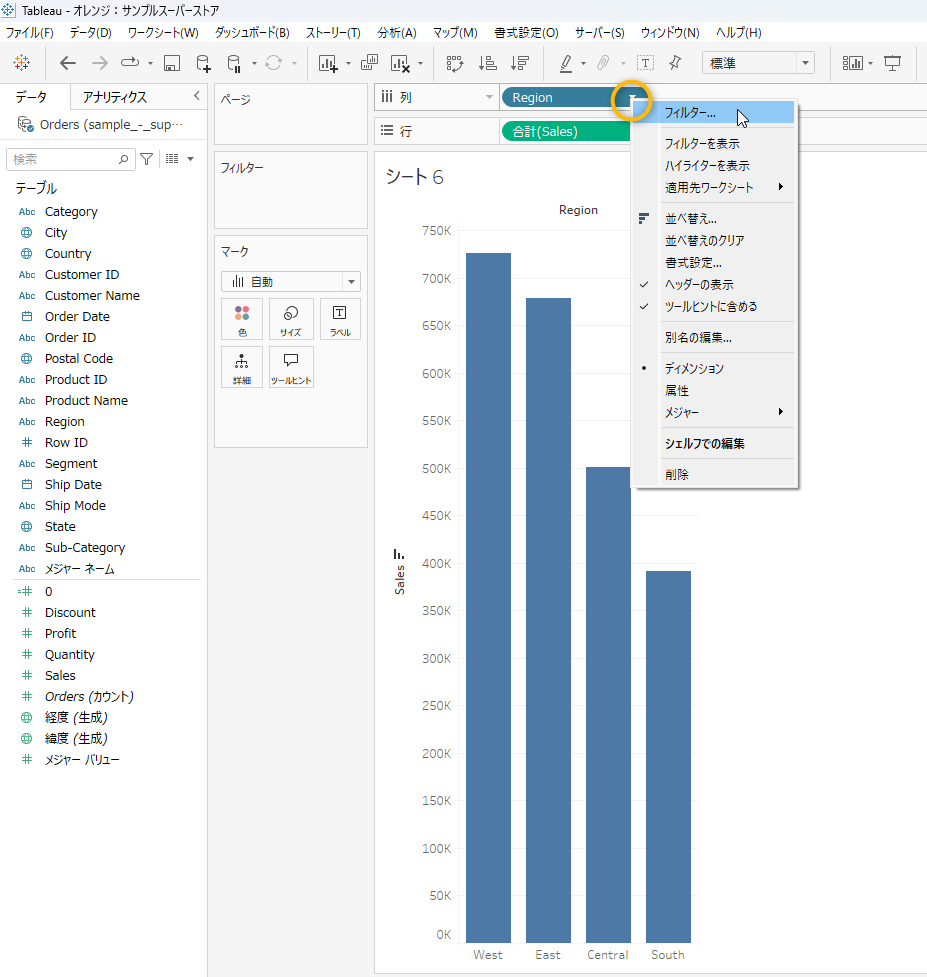Viewport: 927px width, 977px height.
Task: Choose フィルター... from the context menu
Action: 690,113
